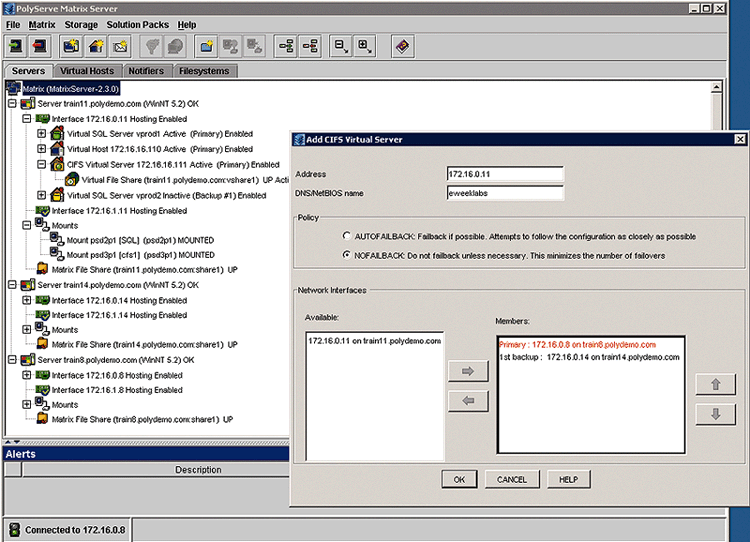
Task: Click the grayed-out filter funnel toolbar icon
Action: pyautogui.click(x=152, y=46)
